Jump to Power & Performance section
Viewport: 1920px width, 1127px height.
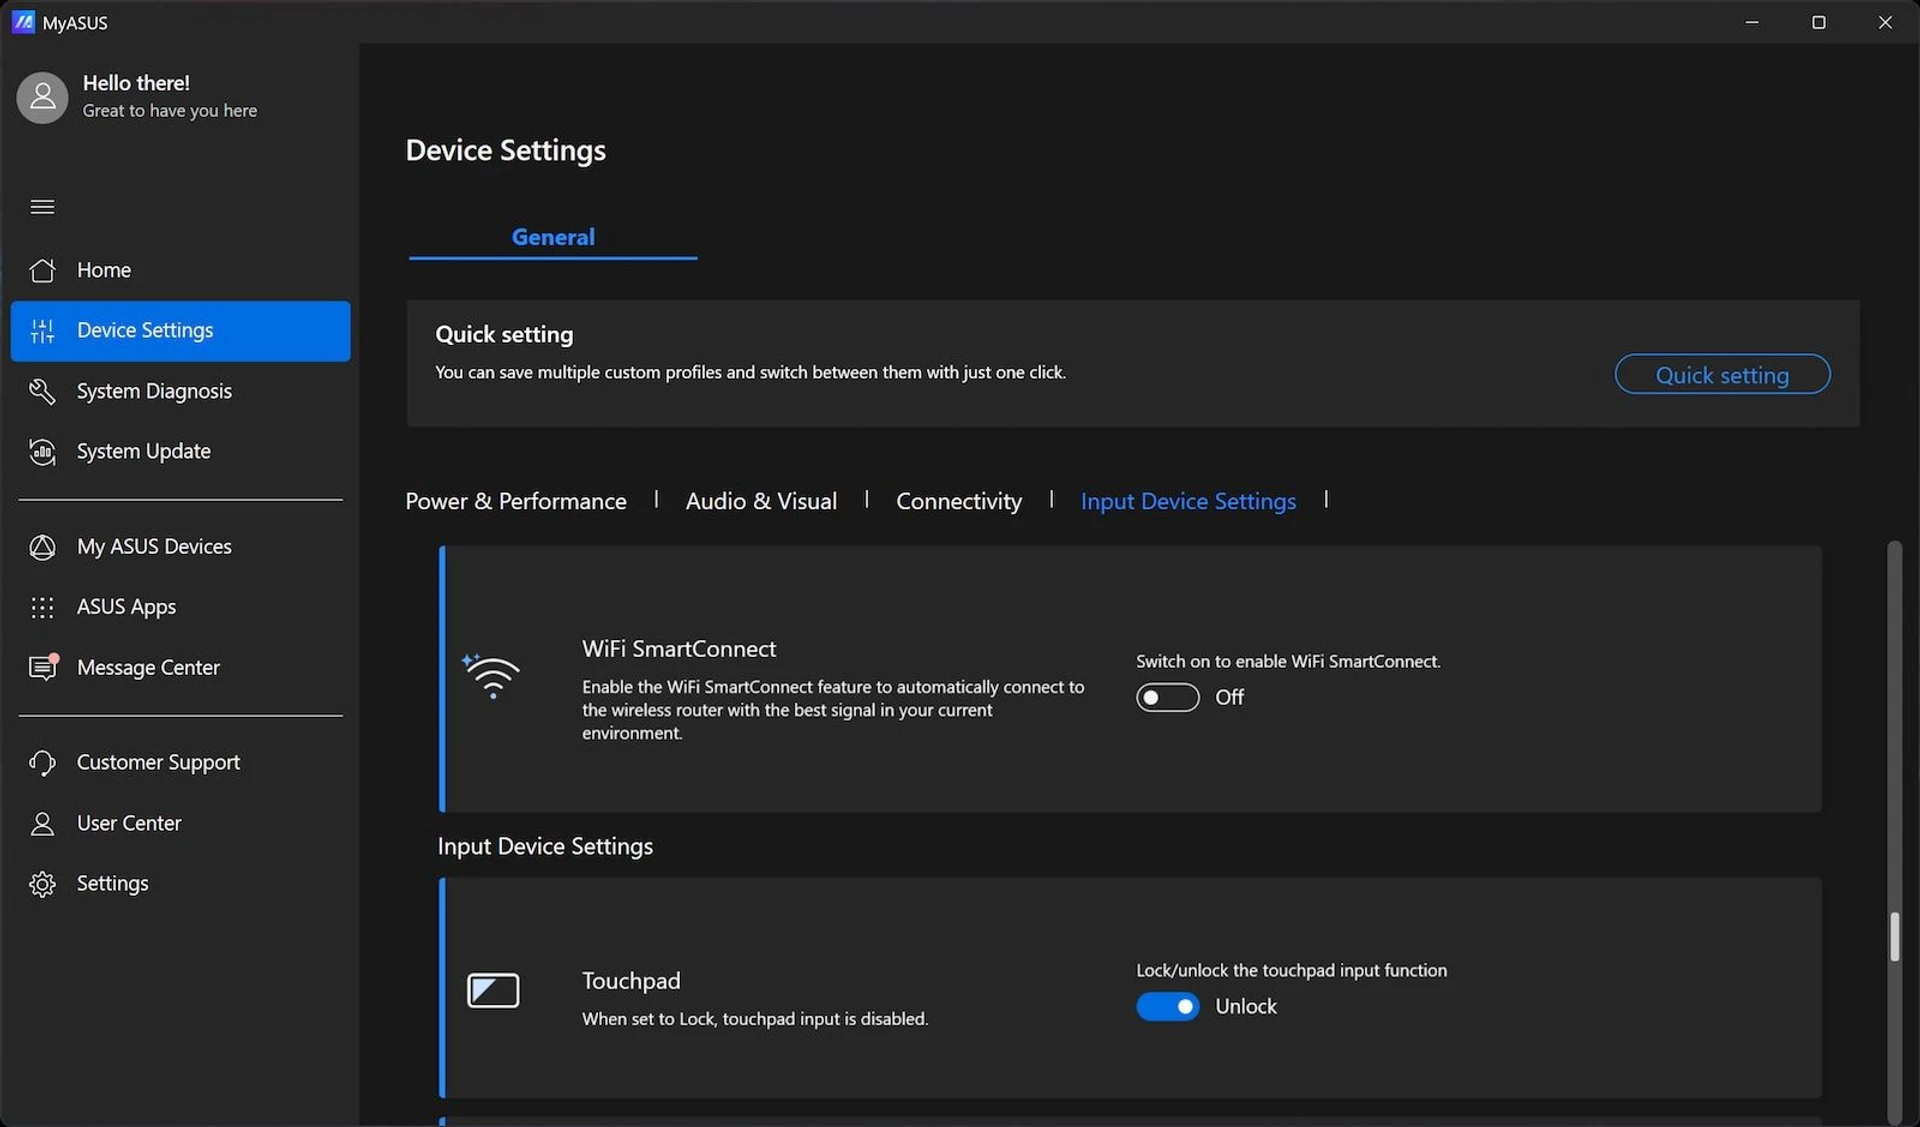click(x=516, y=501)
